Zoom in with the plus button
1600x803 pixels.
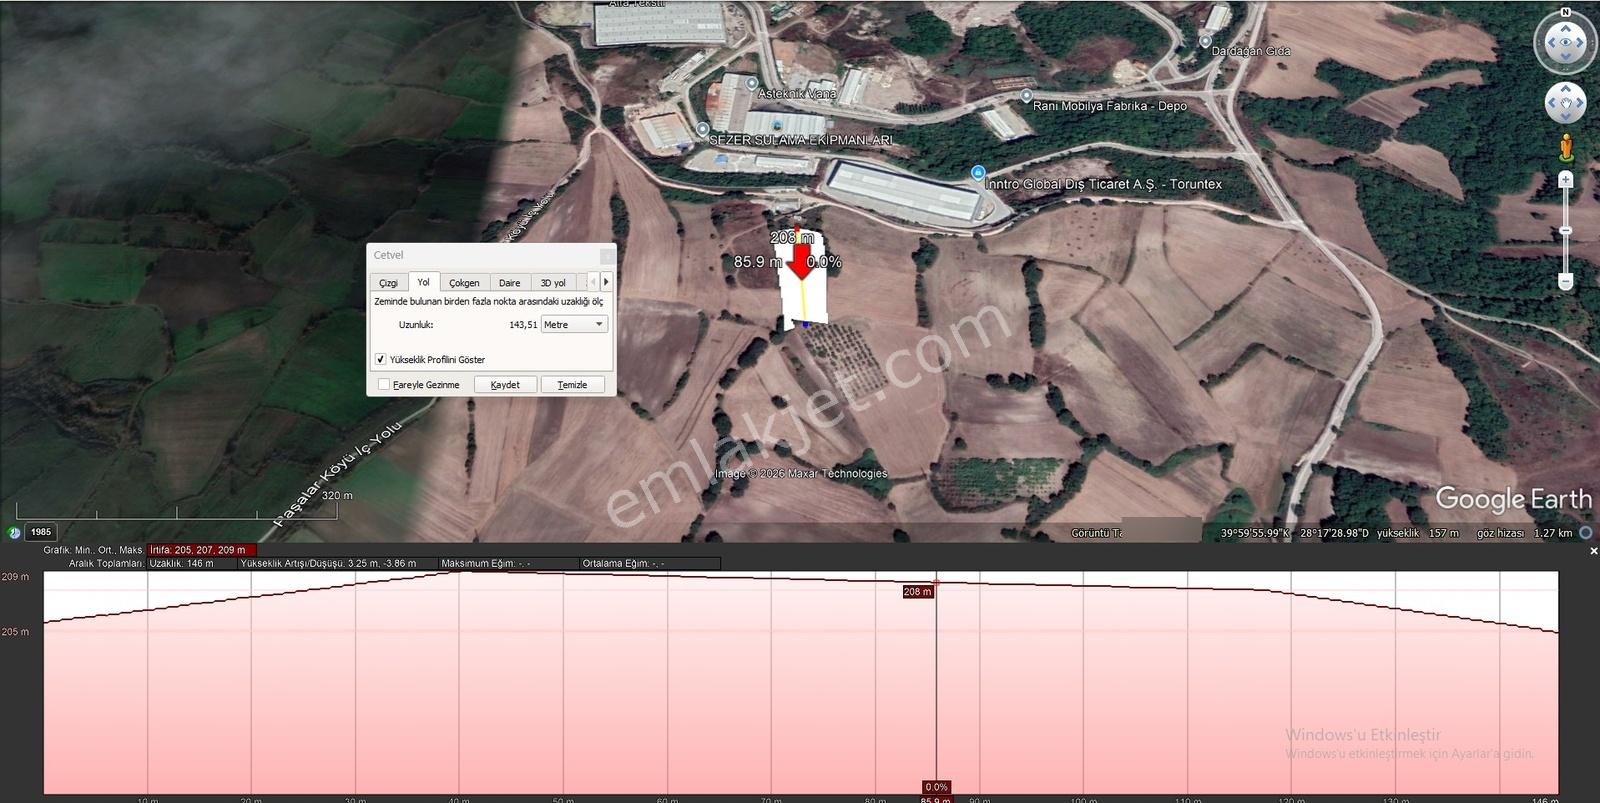tap(1566, 180)
